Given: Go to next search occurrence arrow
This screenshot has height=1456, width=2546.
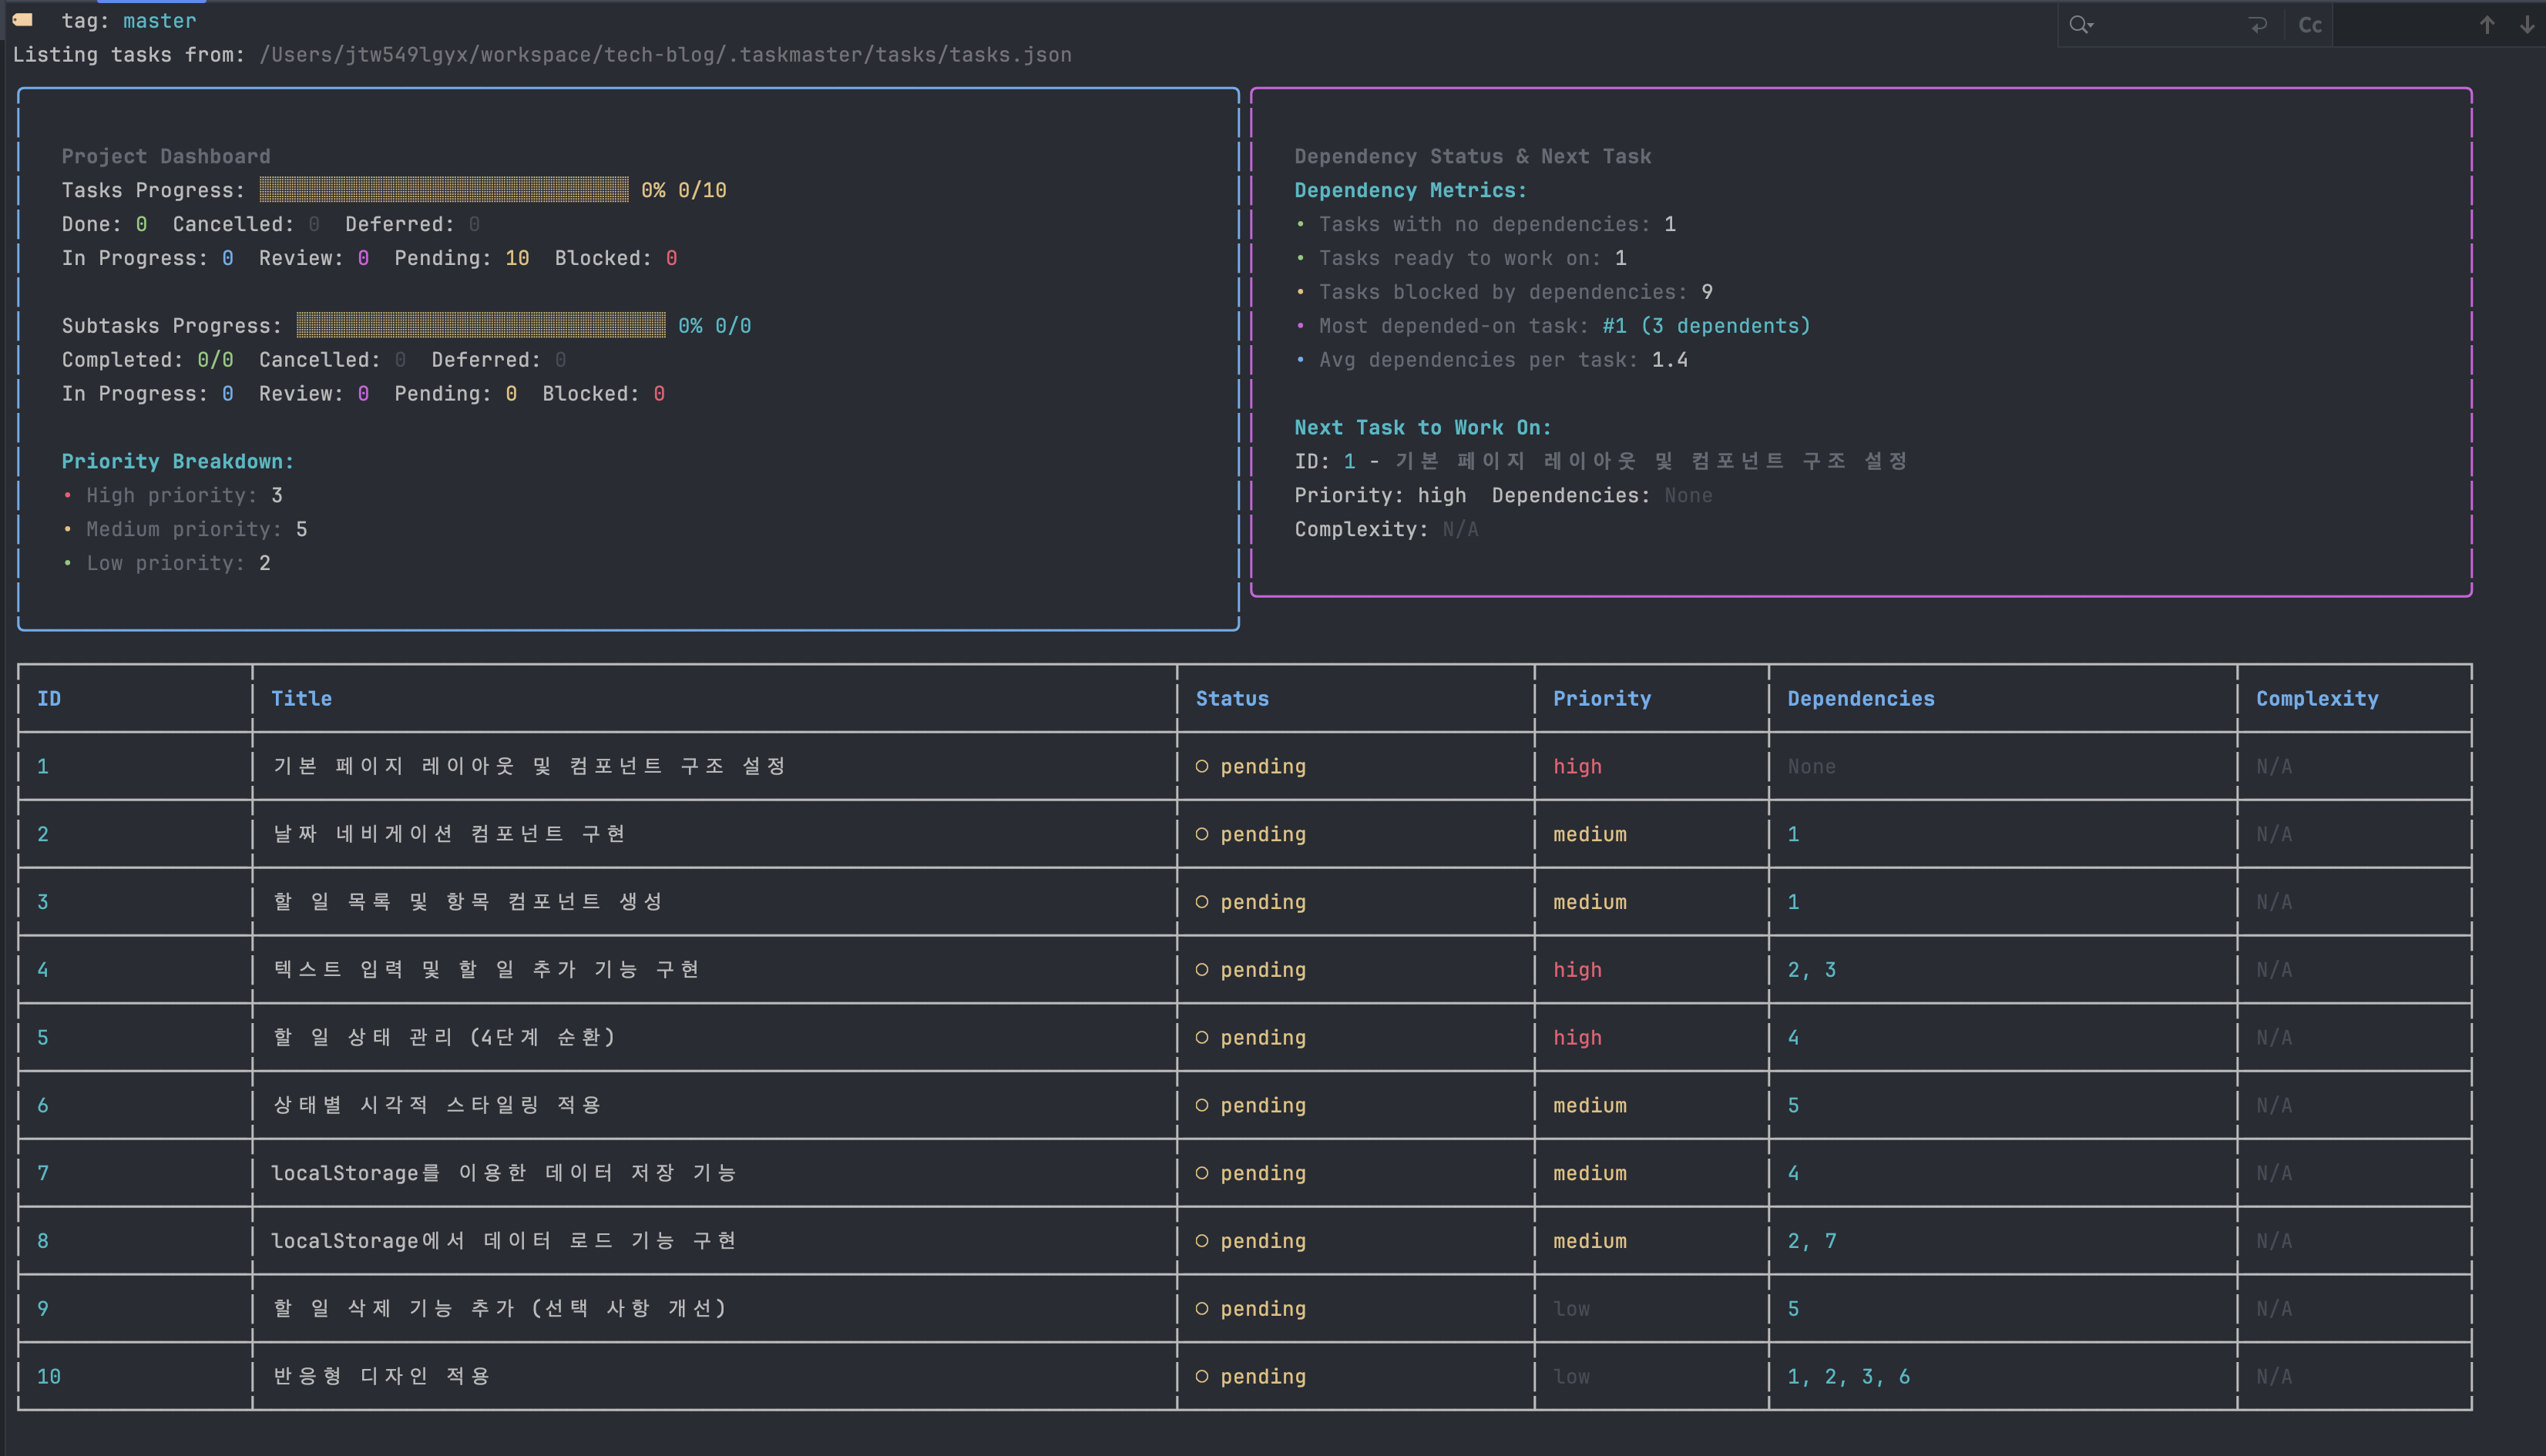Looking at the screenshot, I should coord(2526,25).
